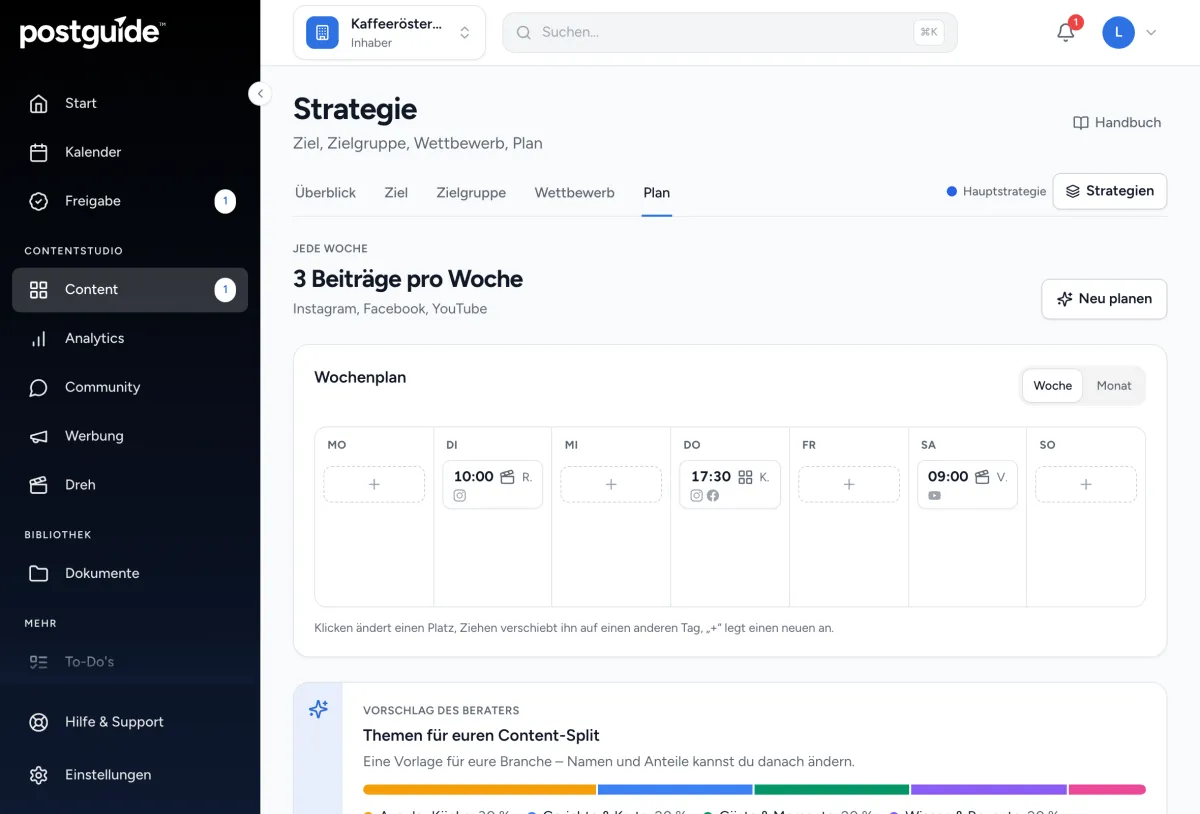
Task: Open the Thursday 17:30 post slot
Action: tap(730, 485)
